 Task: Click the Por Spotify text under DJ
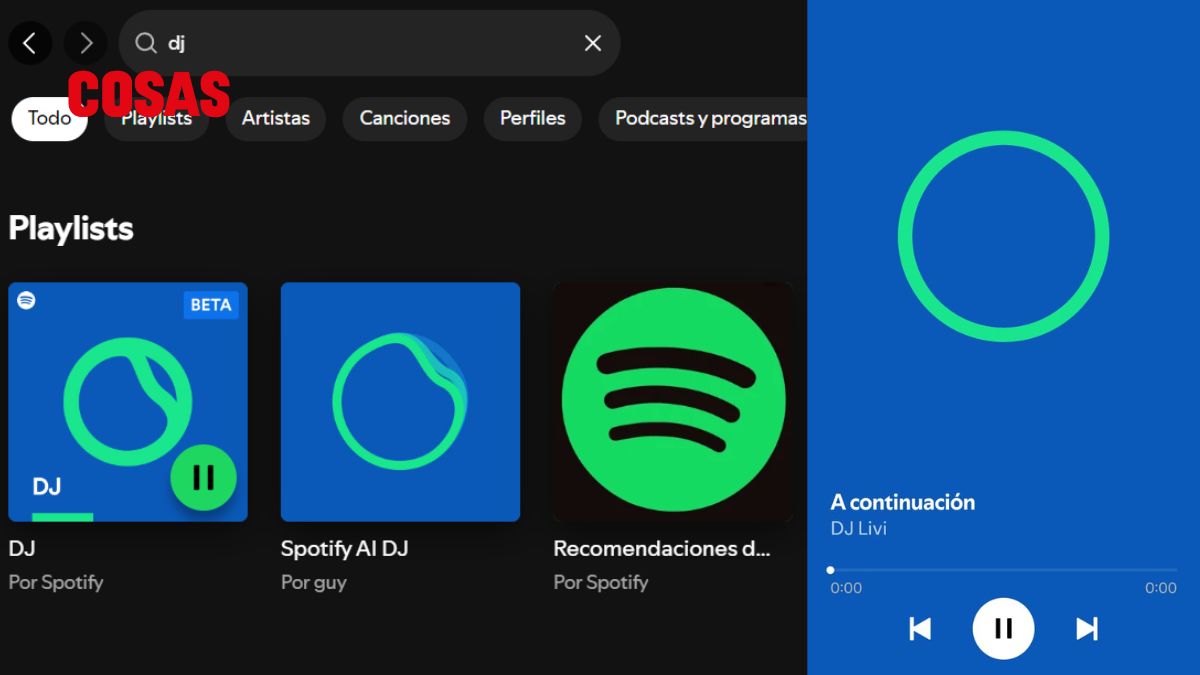(56, 583)
